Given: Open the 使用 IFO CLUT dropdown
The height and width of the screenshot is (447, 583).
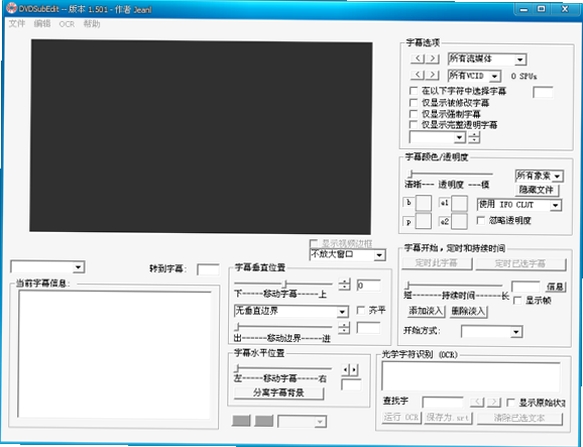Looking at the screenshot, I should [x=519, y=205].
